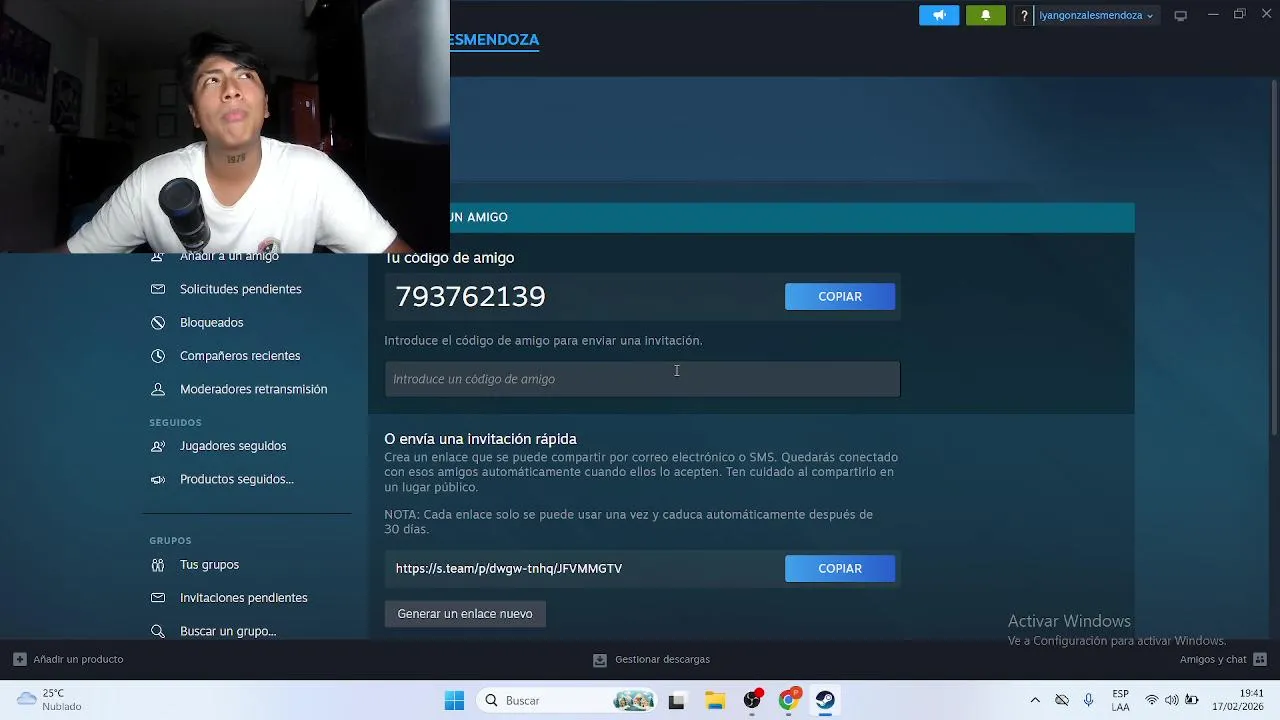Open the ESP LAA language selector
1280x720 pixels.
[x=1121, y=700]
